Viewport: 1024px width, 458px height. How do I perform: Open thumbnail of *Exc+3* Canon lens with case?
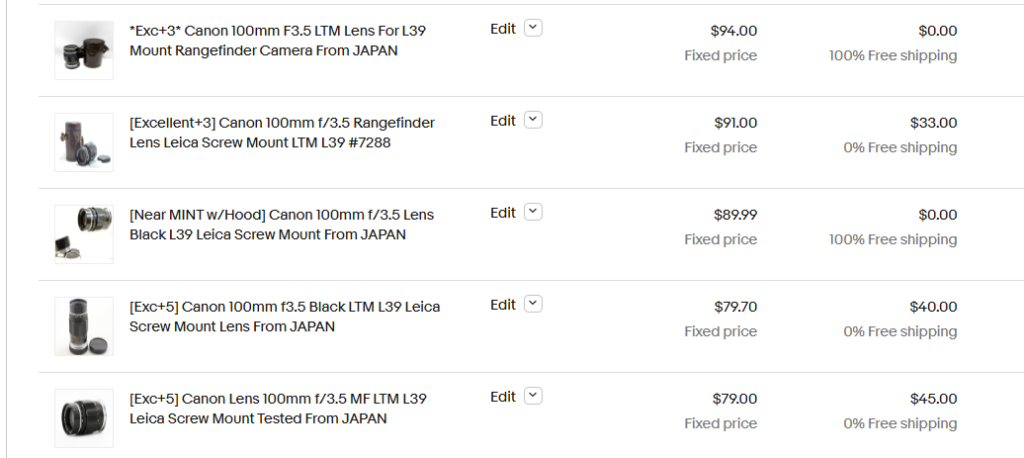pyautogui.click(x=84, y=50)
